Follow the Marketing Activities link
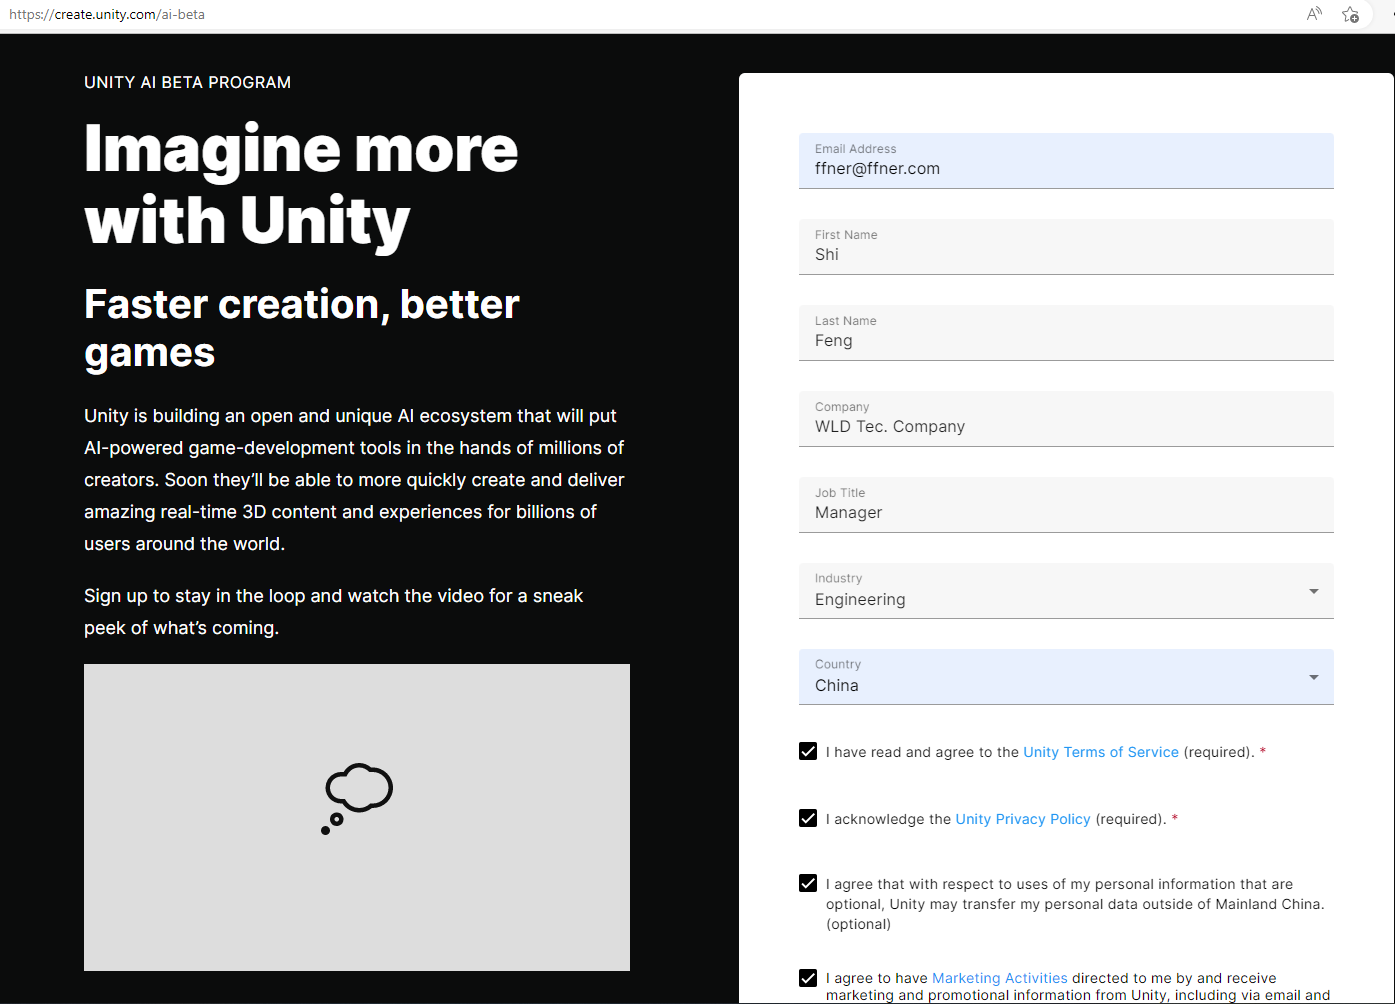Image resolution: width=1395 pixels, height=1004 pixels. [999, 978]
